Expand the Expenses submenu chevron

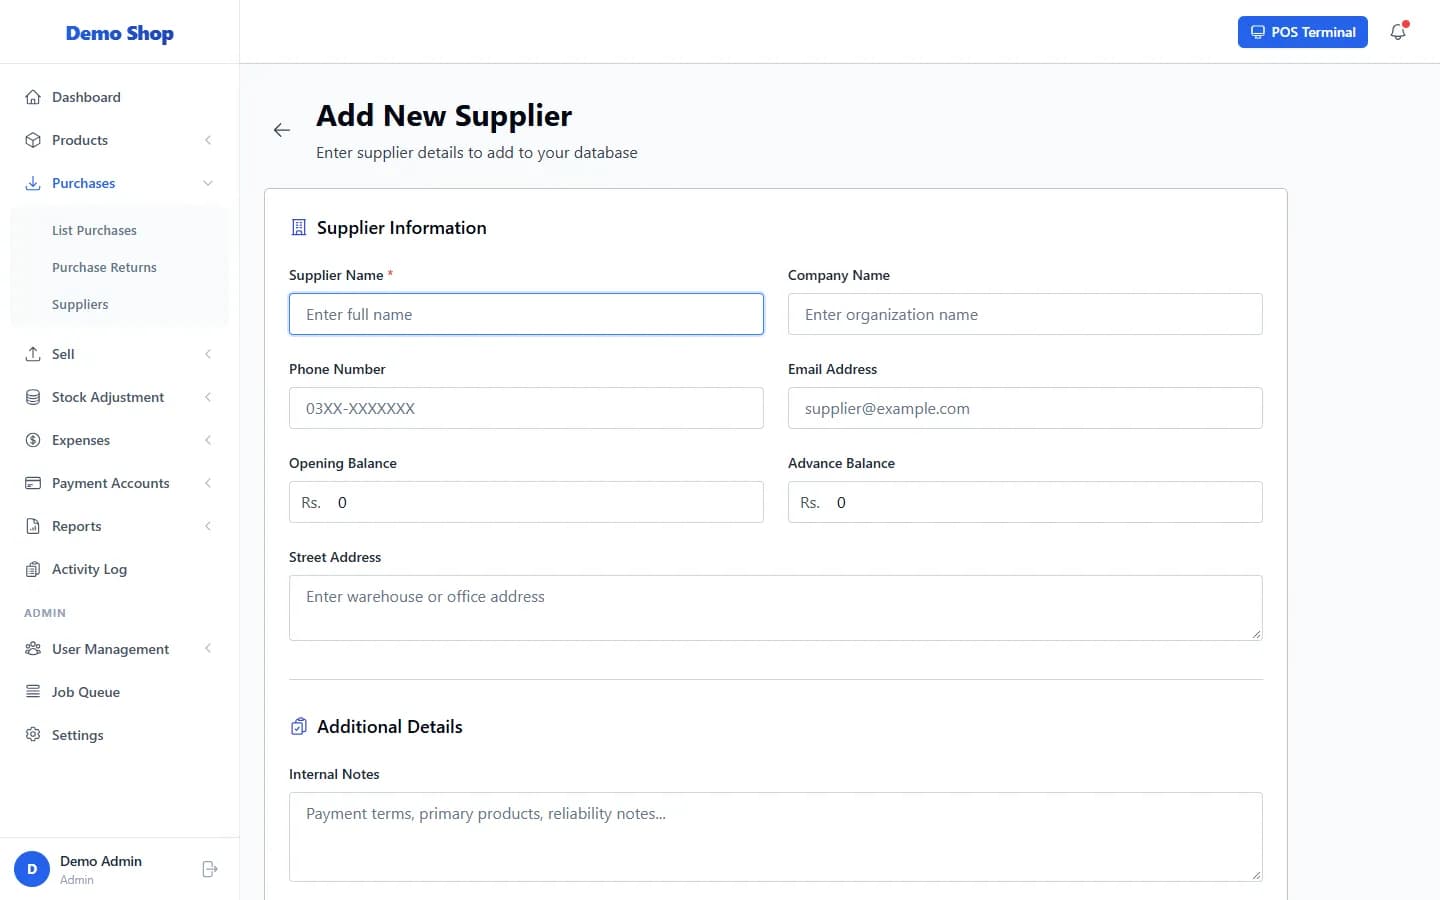click(208, 440)
